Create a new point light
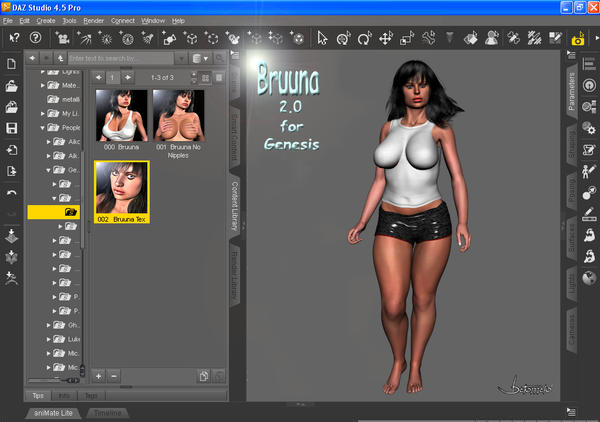This screenshot has width=600, height=422. coord(105,38)
